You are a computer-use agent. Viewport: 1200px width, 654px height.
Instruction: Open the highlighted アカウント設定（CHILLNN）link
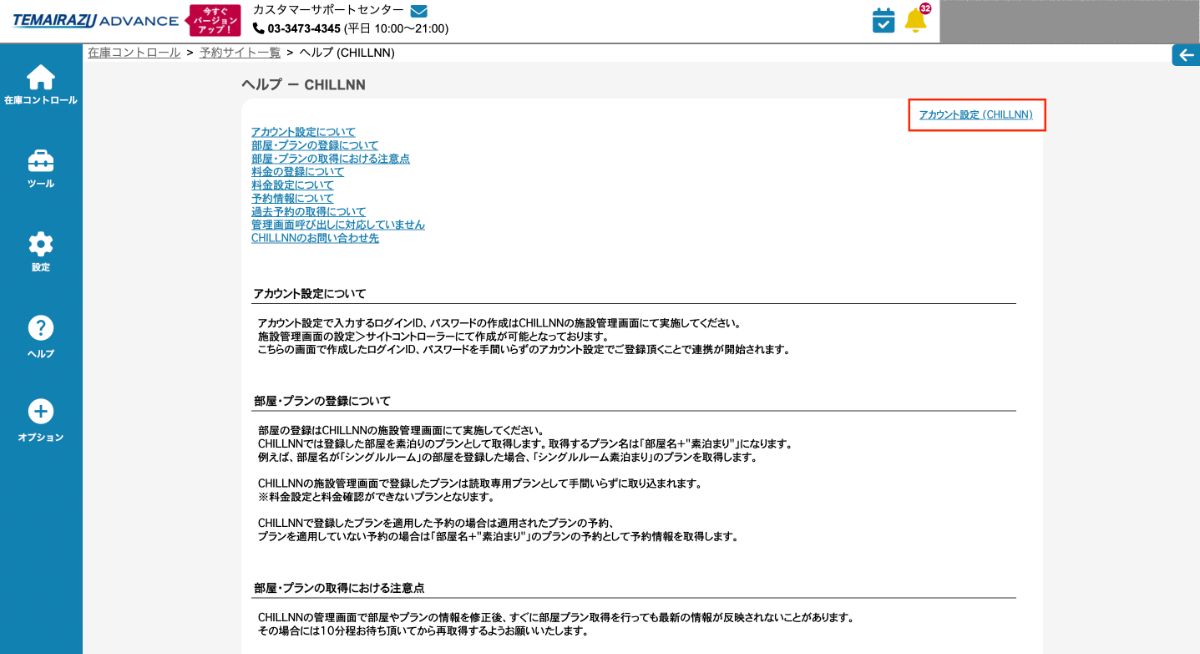(x=975, y=115)
